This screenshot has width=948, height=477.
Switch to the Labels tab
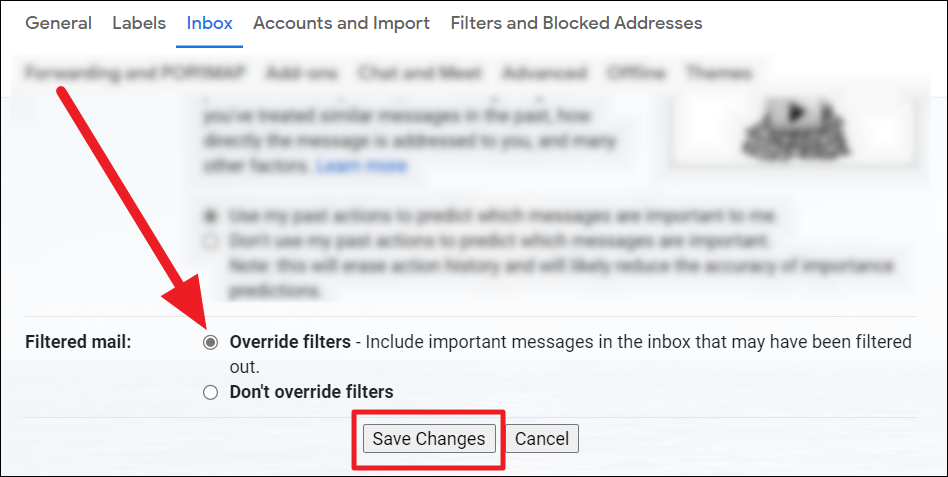[x=139, y=23]
